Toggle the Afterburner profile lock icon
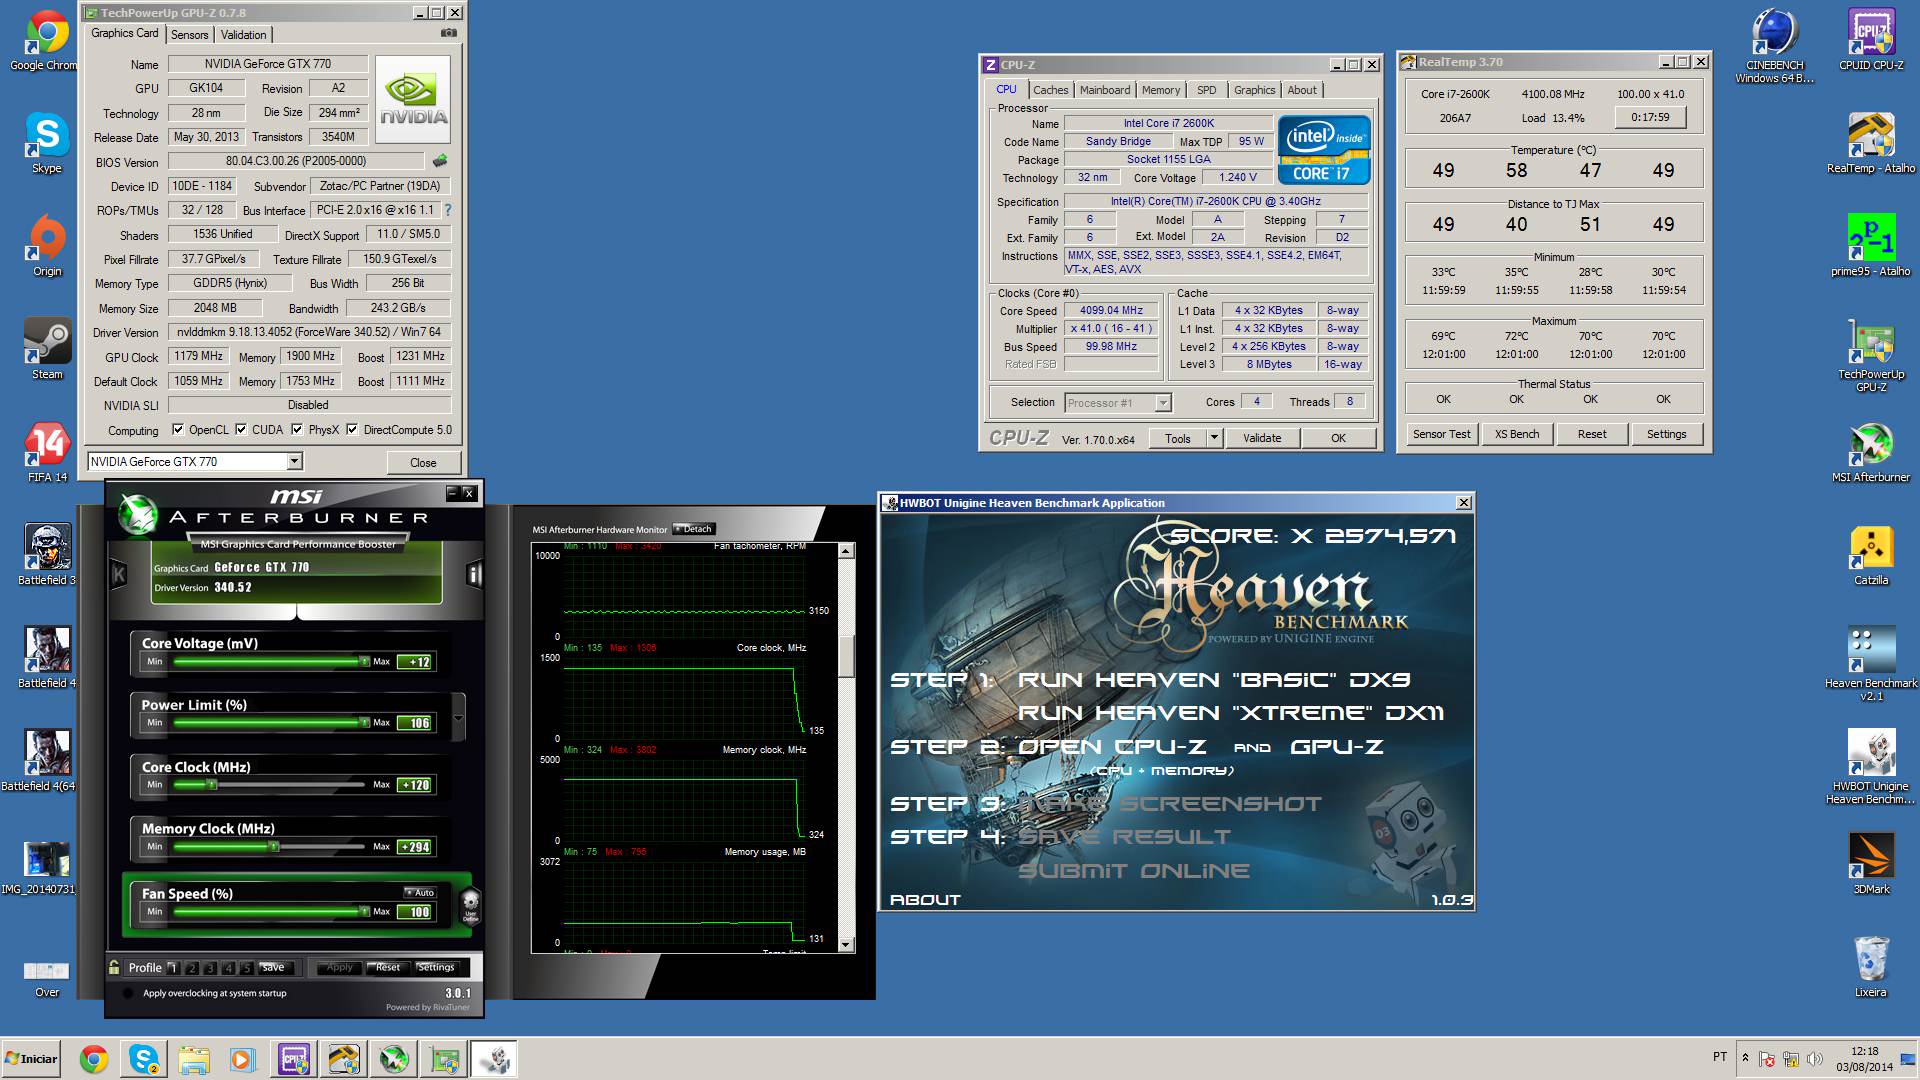 tap(114, 967)
